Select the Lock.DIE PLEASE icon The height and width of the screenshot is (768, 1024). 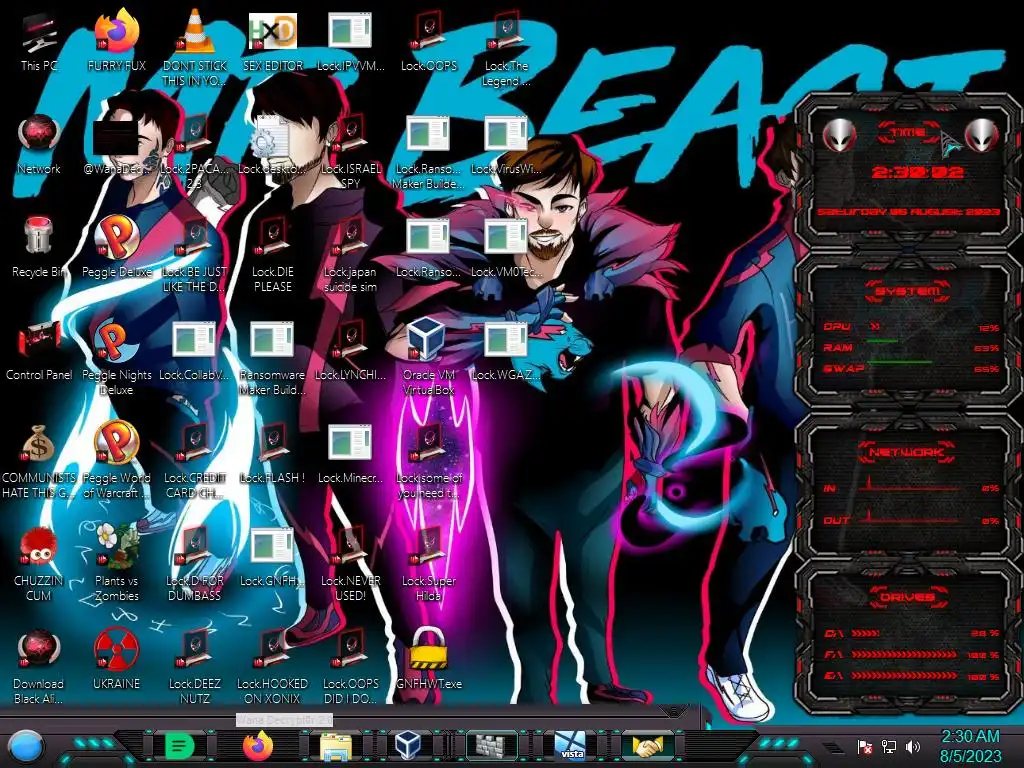pos(273,255)
